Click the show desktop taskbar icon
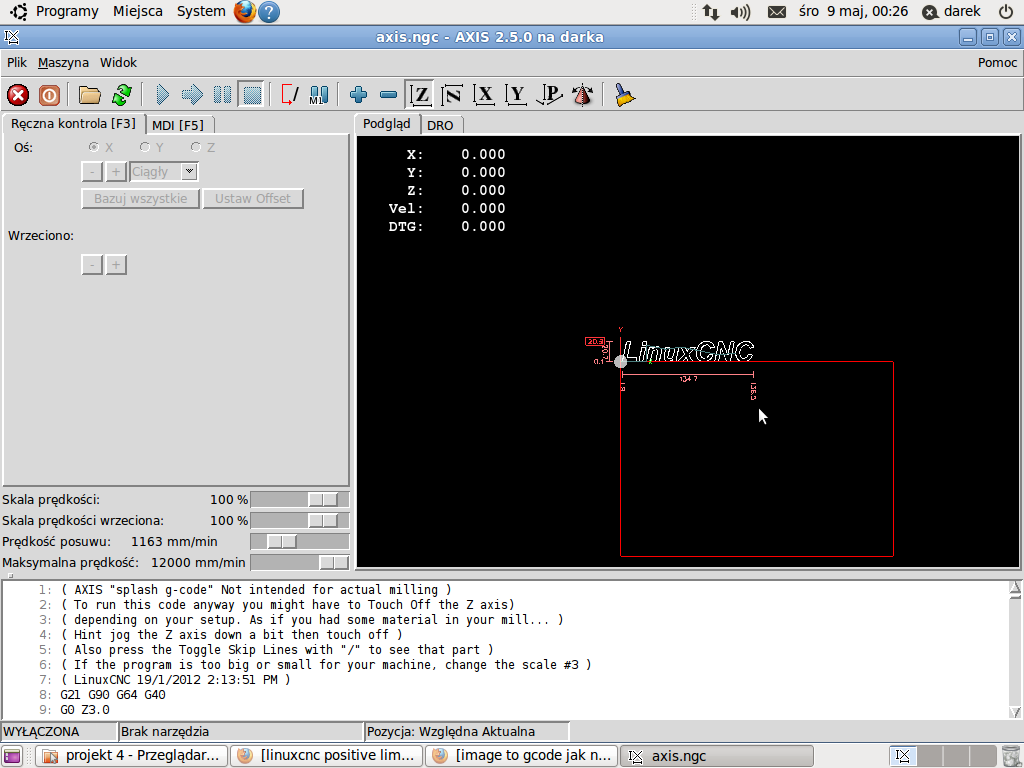 pos(12,756)
